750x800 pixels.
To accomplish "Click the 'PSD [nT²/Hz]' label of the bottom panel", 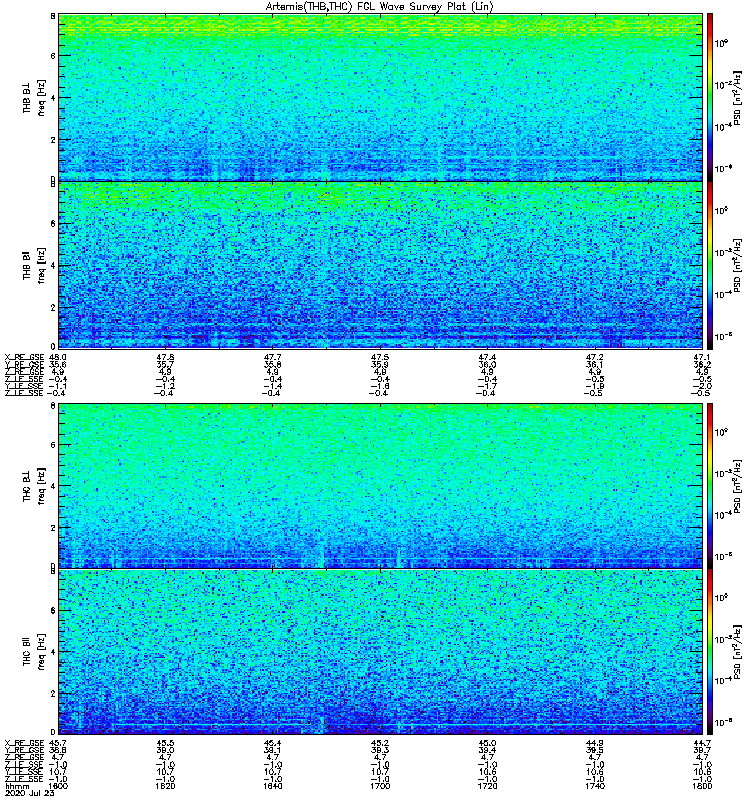I will point(737,652).
